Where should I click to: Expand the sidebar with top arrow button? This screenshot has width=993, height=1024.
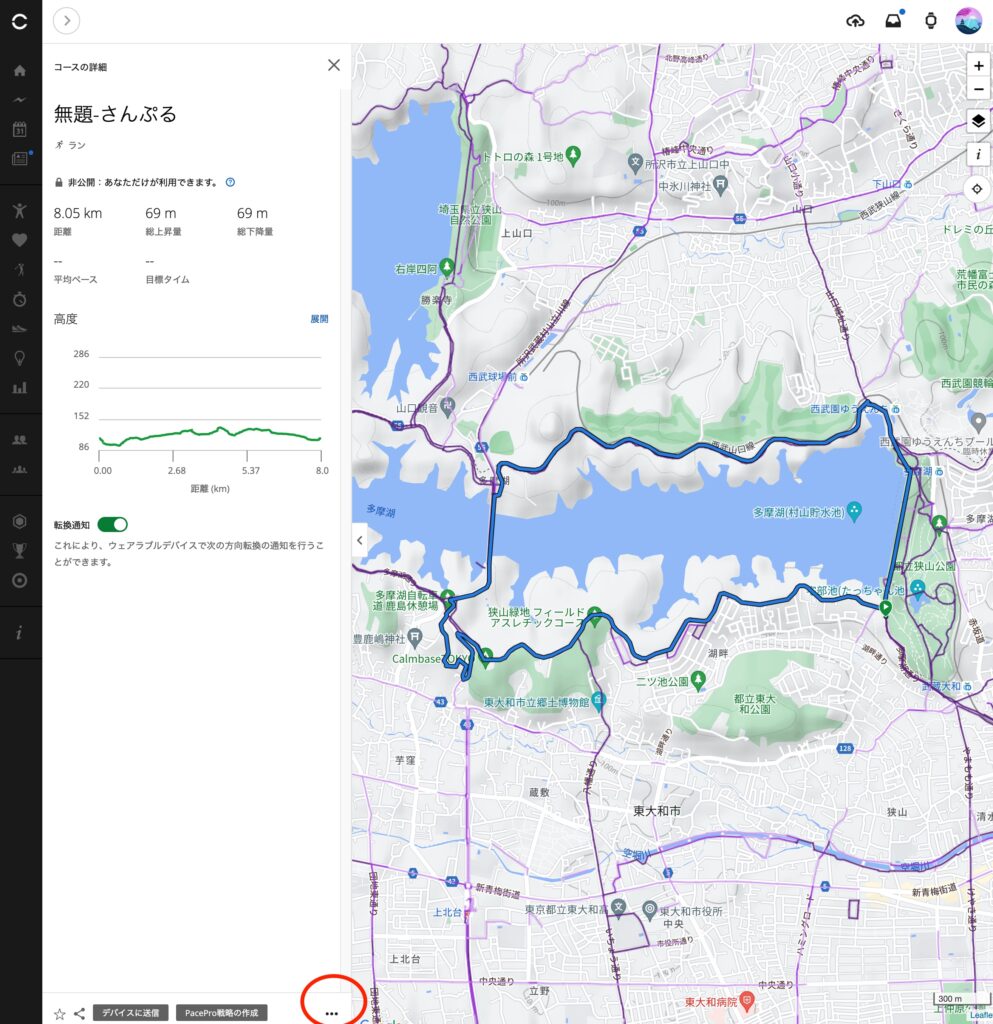point(66,20)
